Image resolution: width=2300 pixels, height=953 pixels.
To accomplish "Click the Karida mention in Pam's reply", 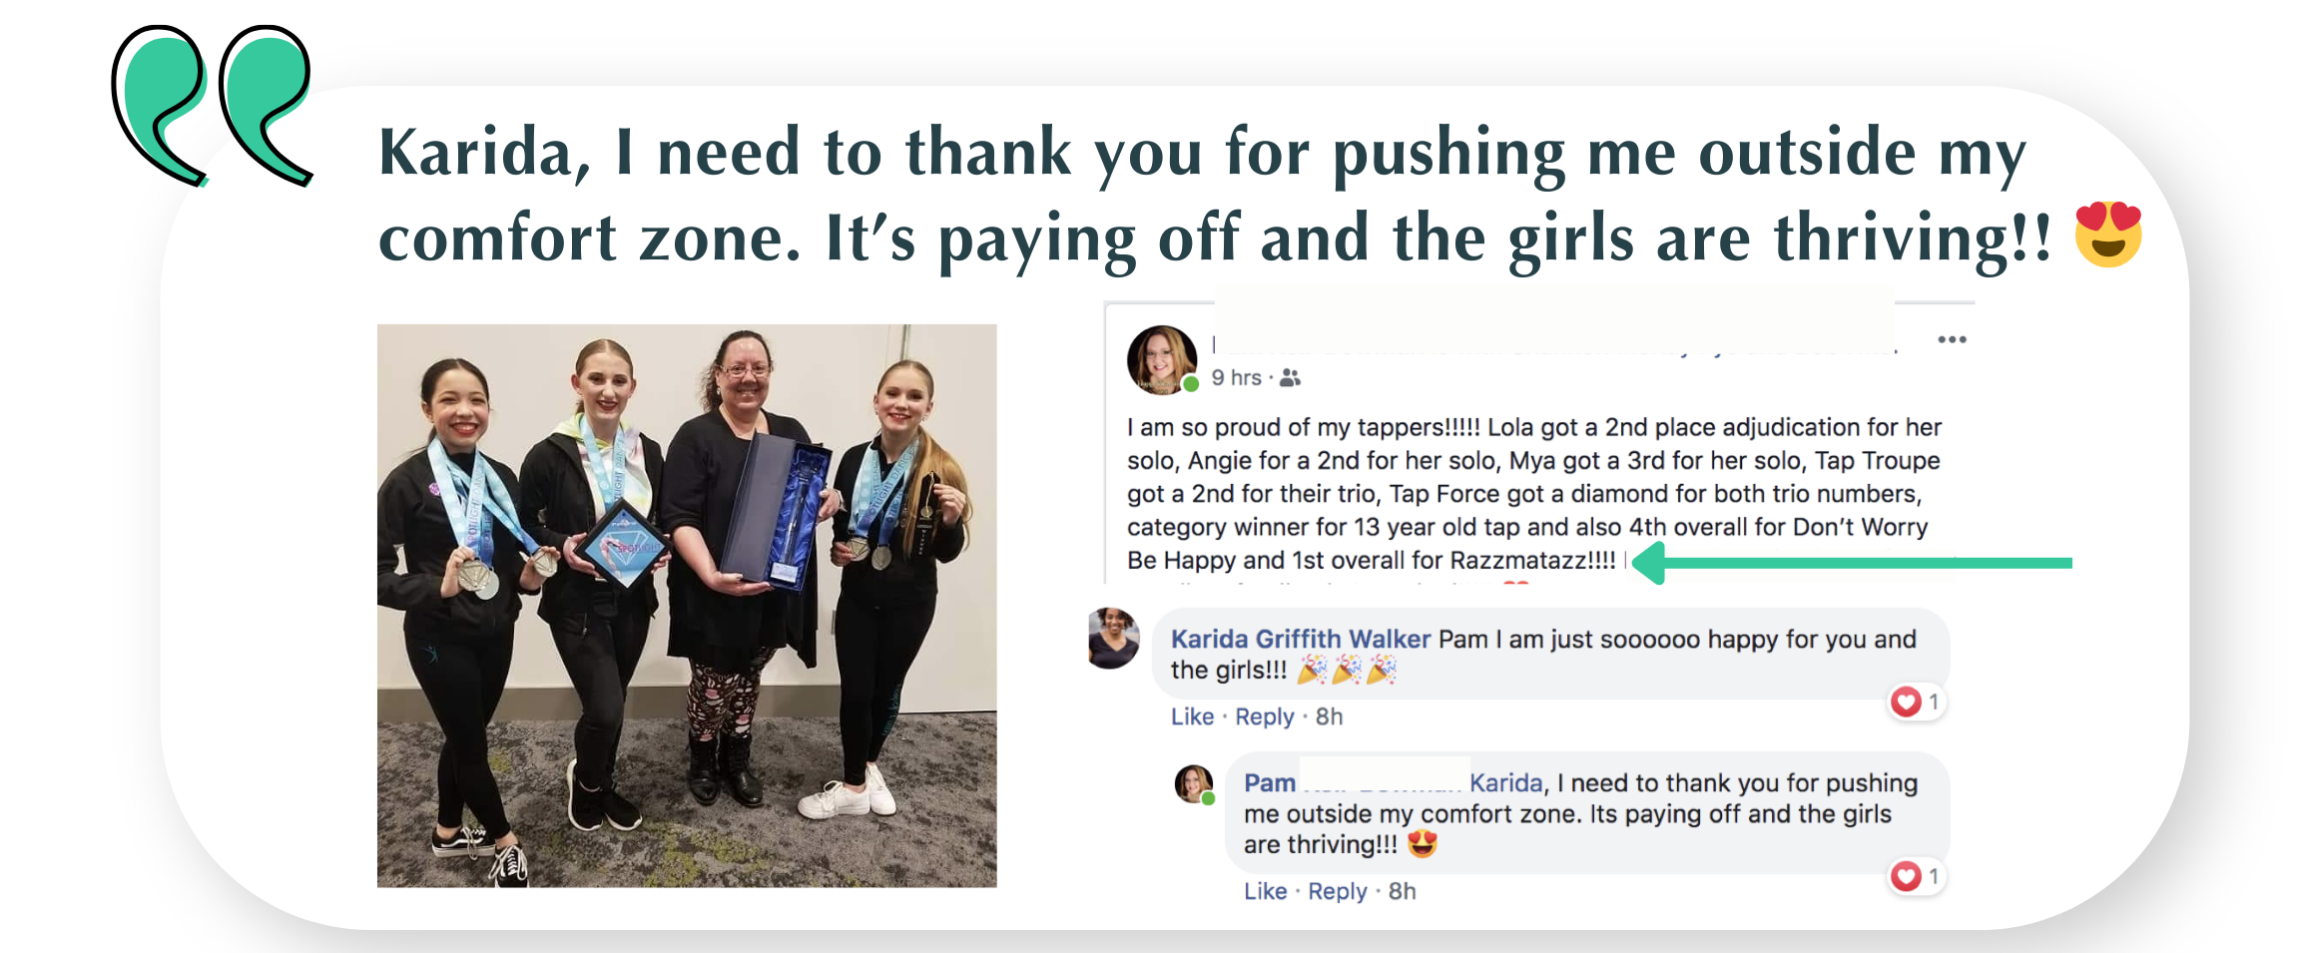I will (1507, 783).
